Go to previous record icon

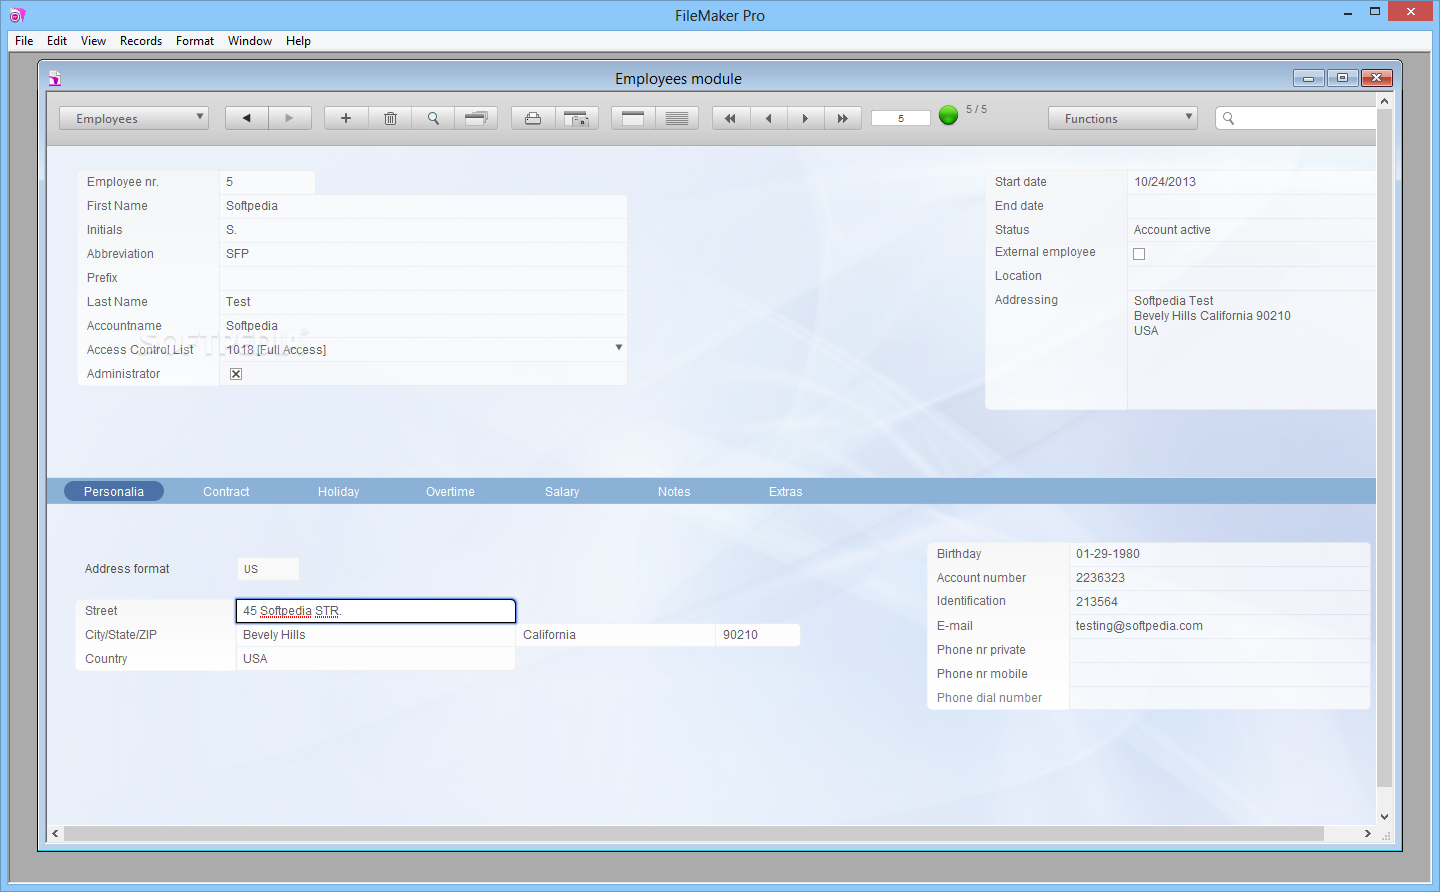coord(769,118)
